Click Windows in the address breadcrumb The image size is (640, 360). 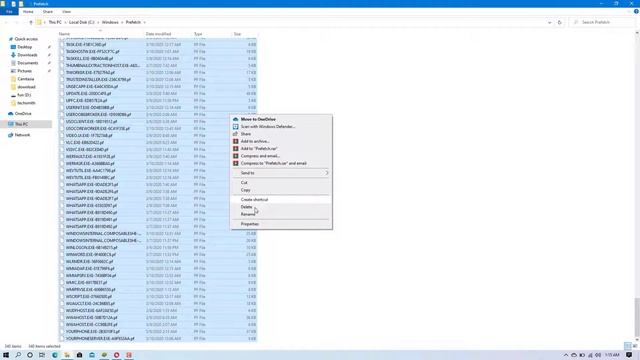(x=110, y=22)
